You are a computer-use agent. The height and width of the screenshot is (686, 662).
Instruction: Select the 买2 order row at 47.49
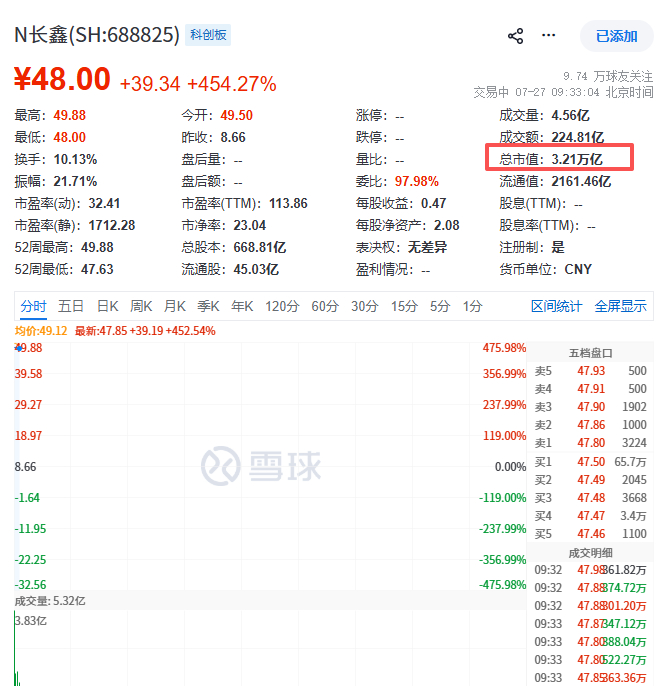[x=590, y=480]
